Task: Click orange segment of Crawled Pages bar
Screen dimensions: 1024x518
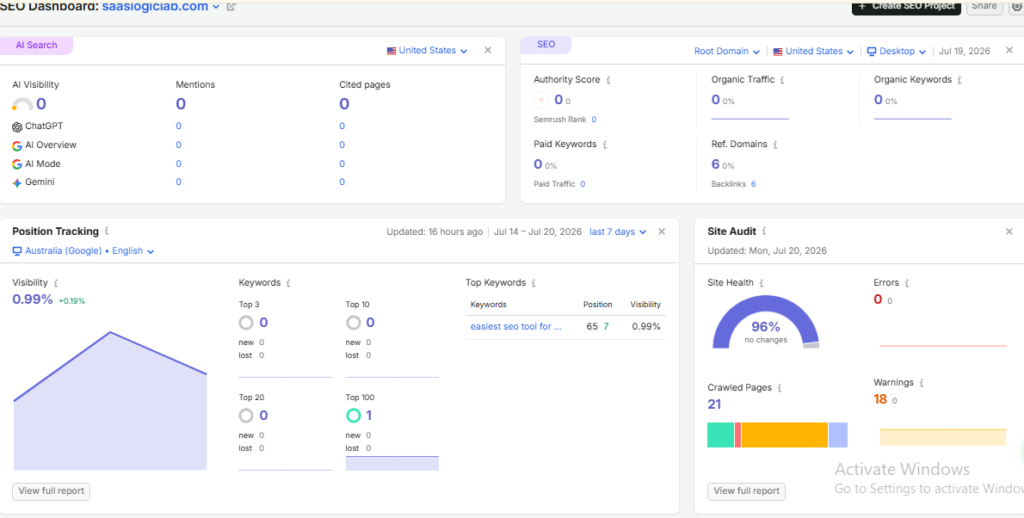Action: (784, 435)
